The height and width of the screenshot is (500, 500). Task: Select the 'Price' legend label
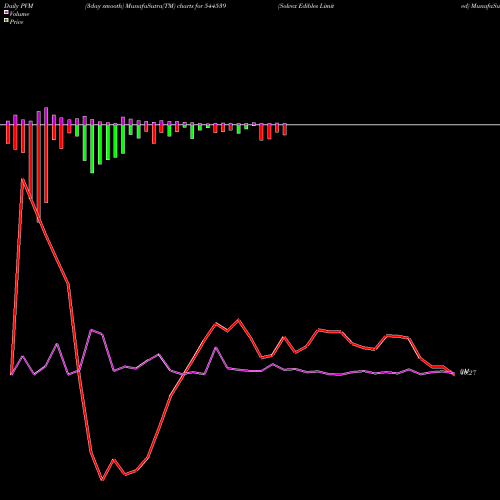[16, 22]
